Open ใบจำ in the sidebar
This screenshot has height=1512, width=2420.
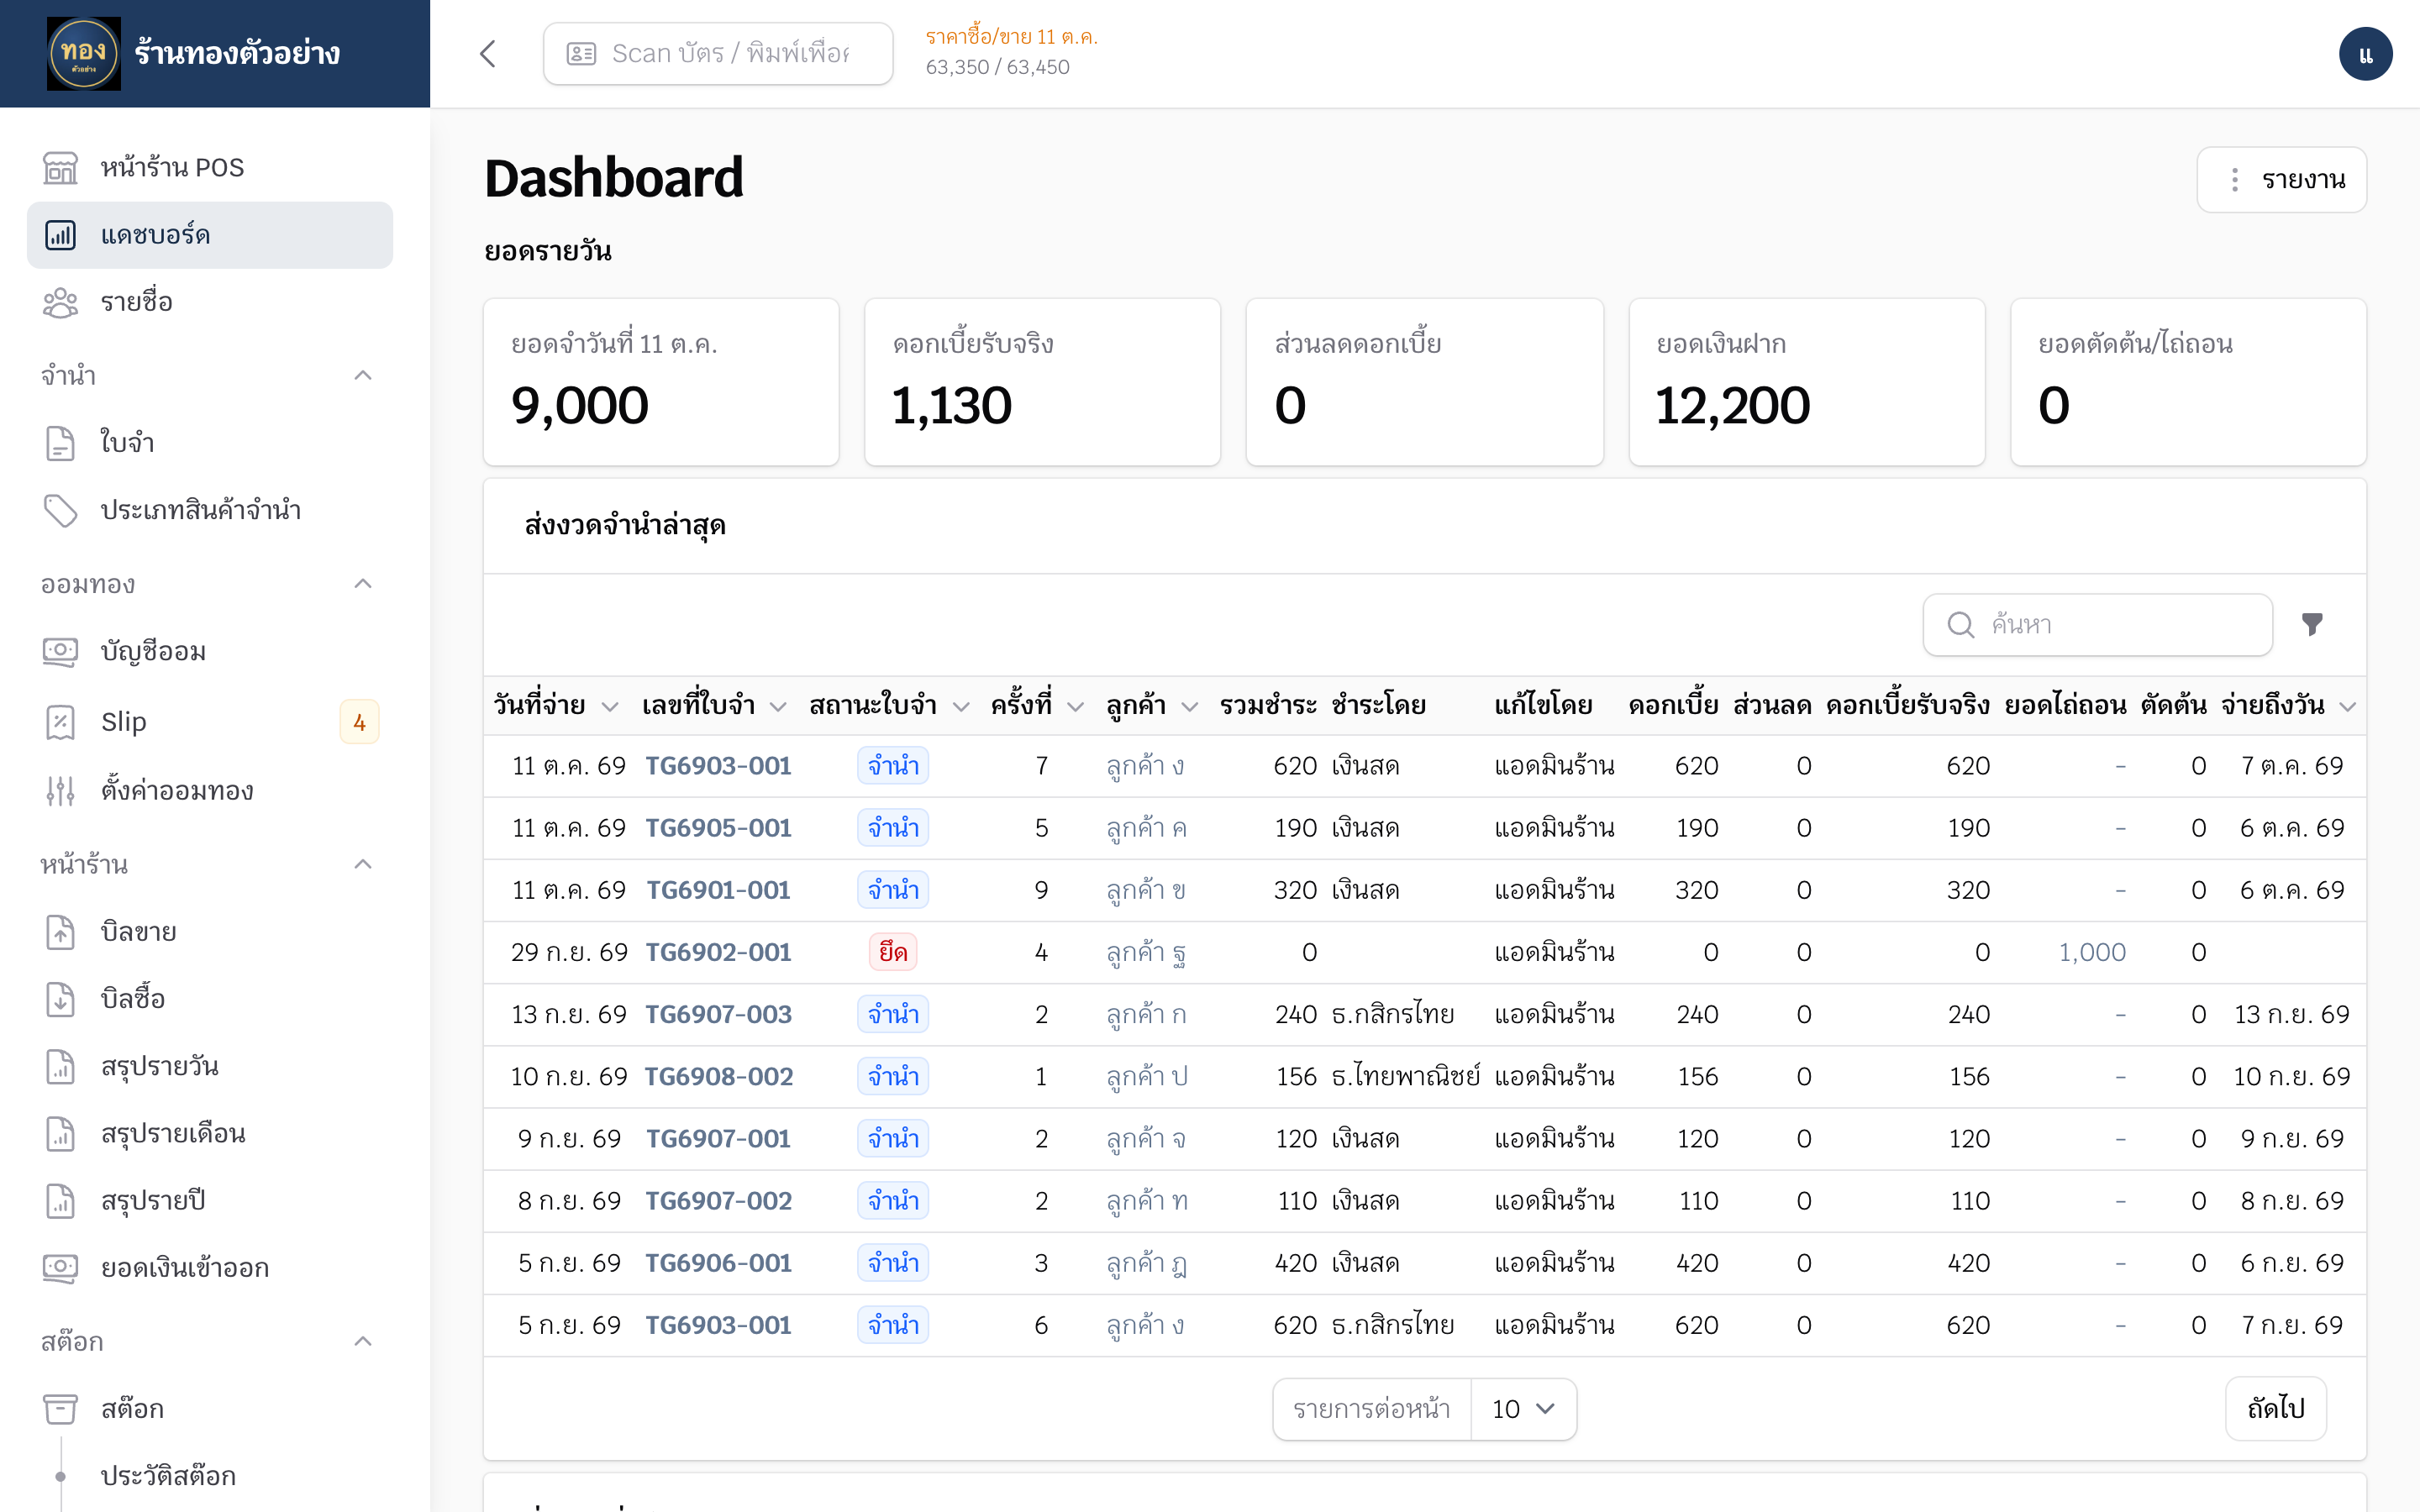click(210, 443)
